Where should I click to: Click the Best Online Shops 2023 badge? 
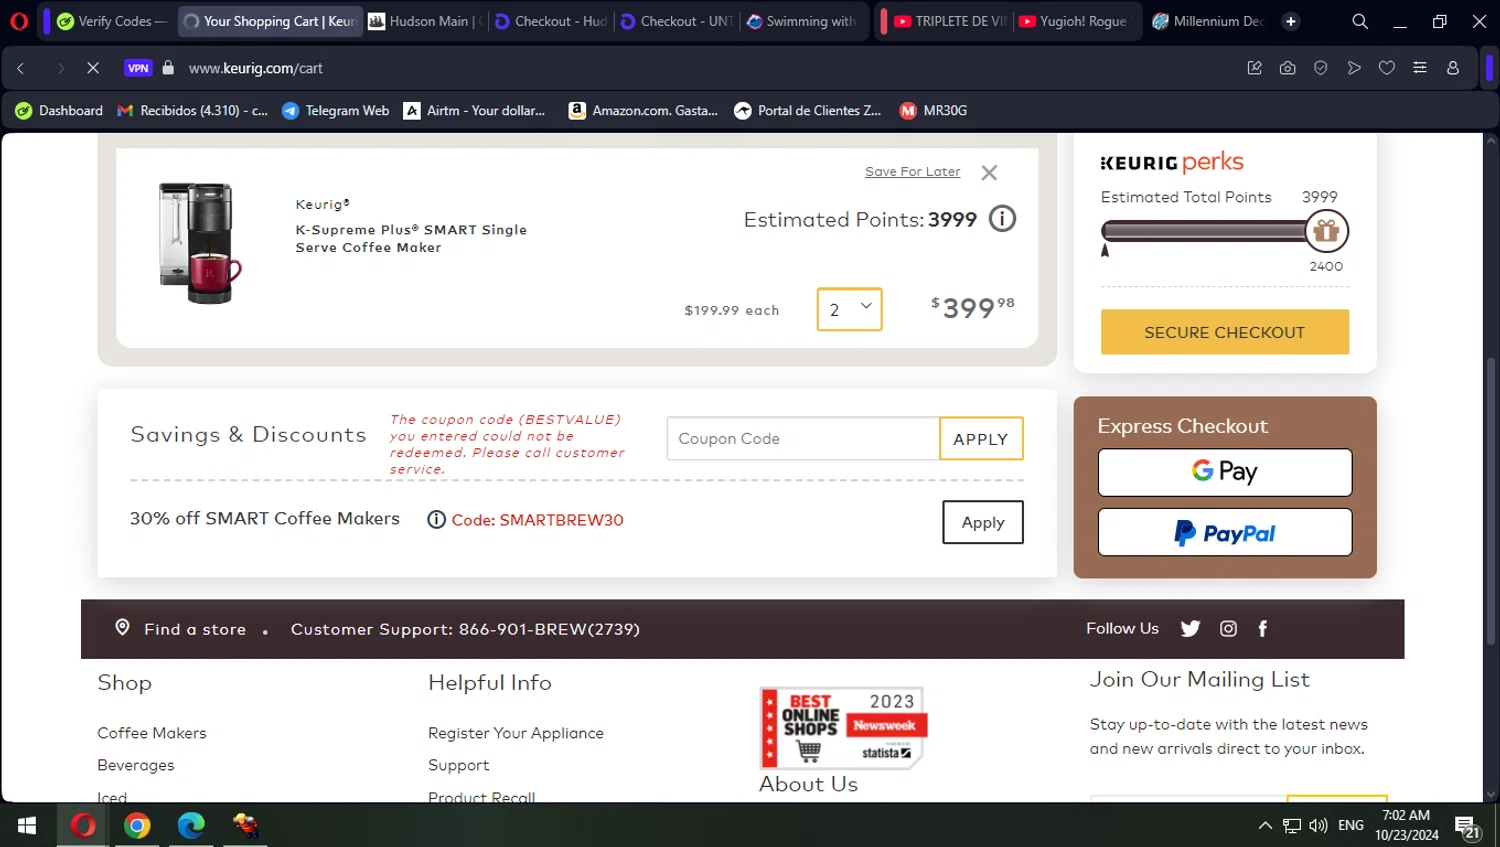[843, 728]
